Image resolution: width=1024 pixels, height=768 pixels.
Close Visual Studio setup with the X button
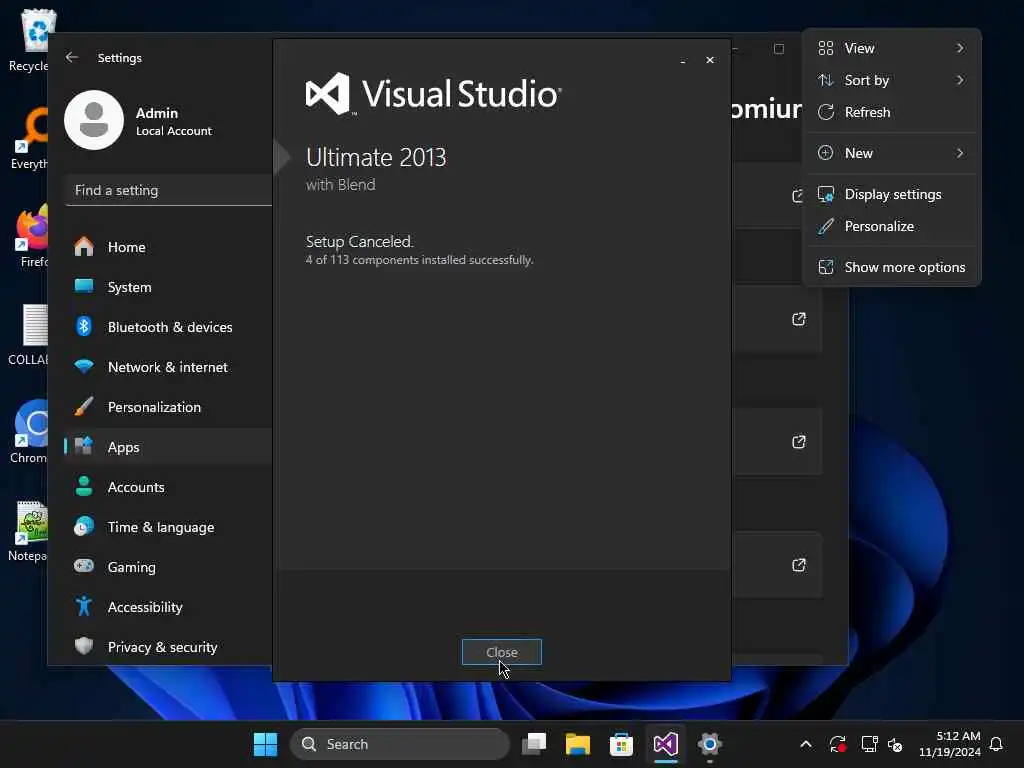710,60
